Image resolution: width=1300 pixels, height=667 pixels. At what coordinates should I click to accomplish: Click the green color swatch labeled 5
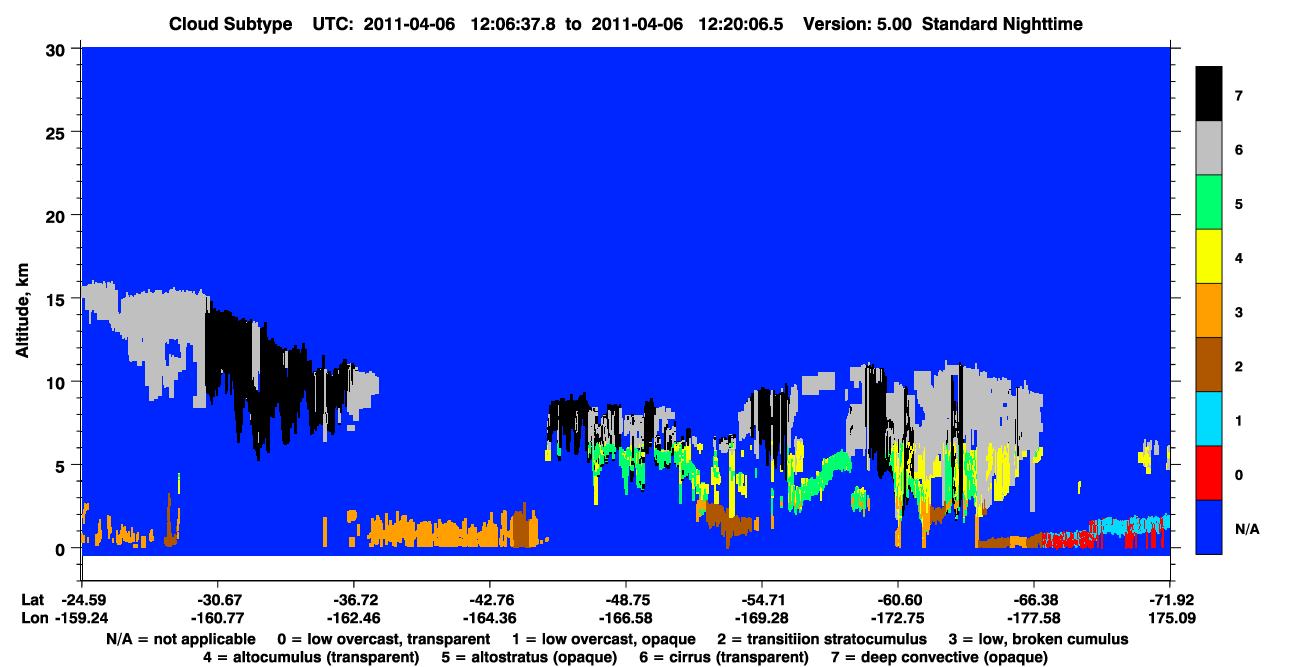1209,203
